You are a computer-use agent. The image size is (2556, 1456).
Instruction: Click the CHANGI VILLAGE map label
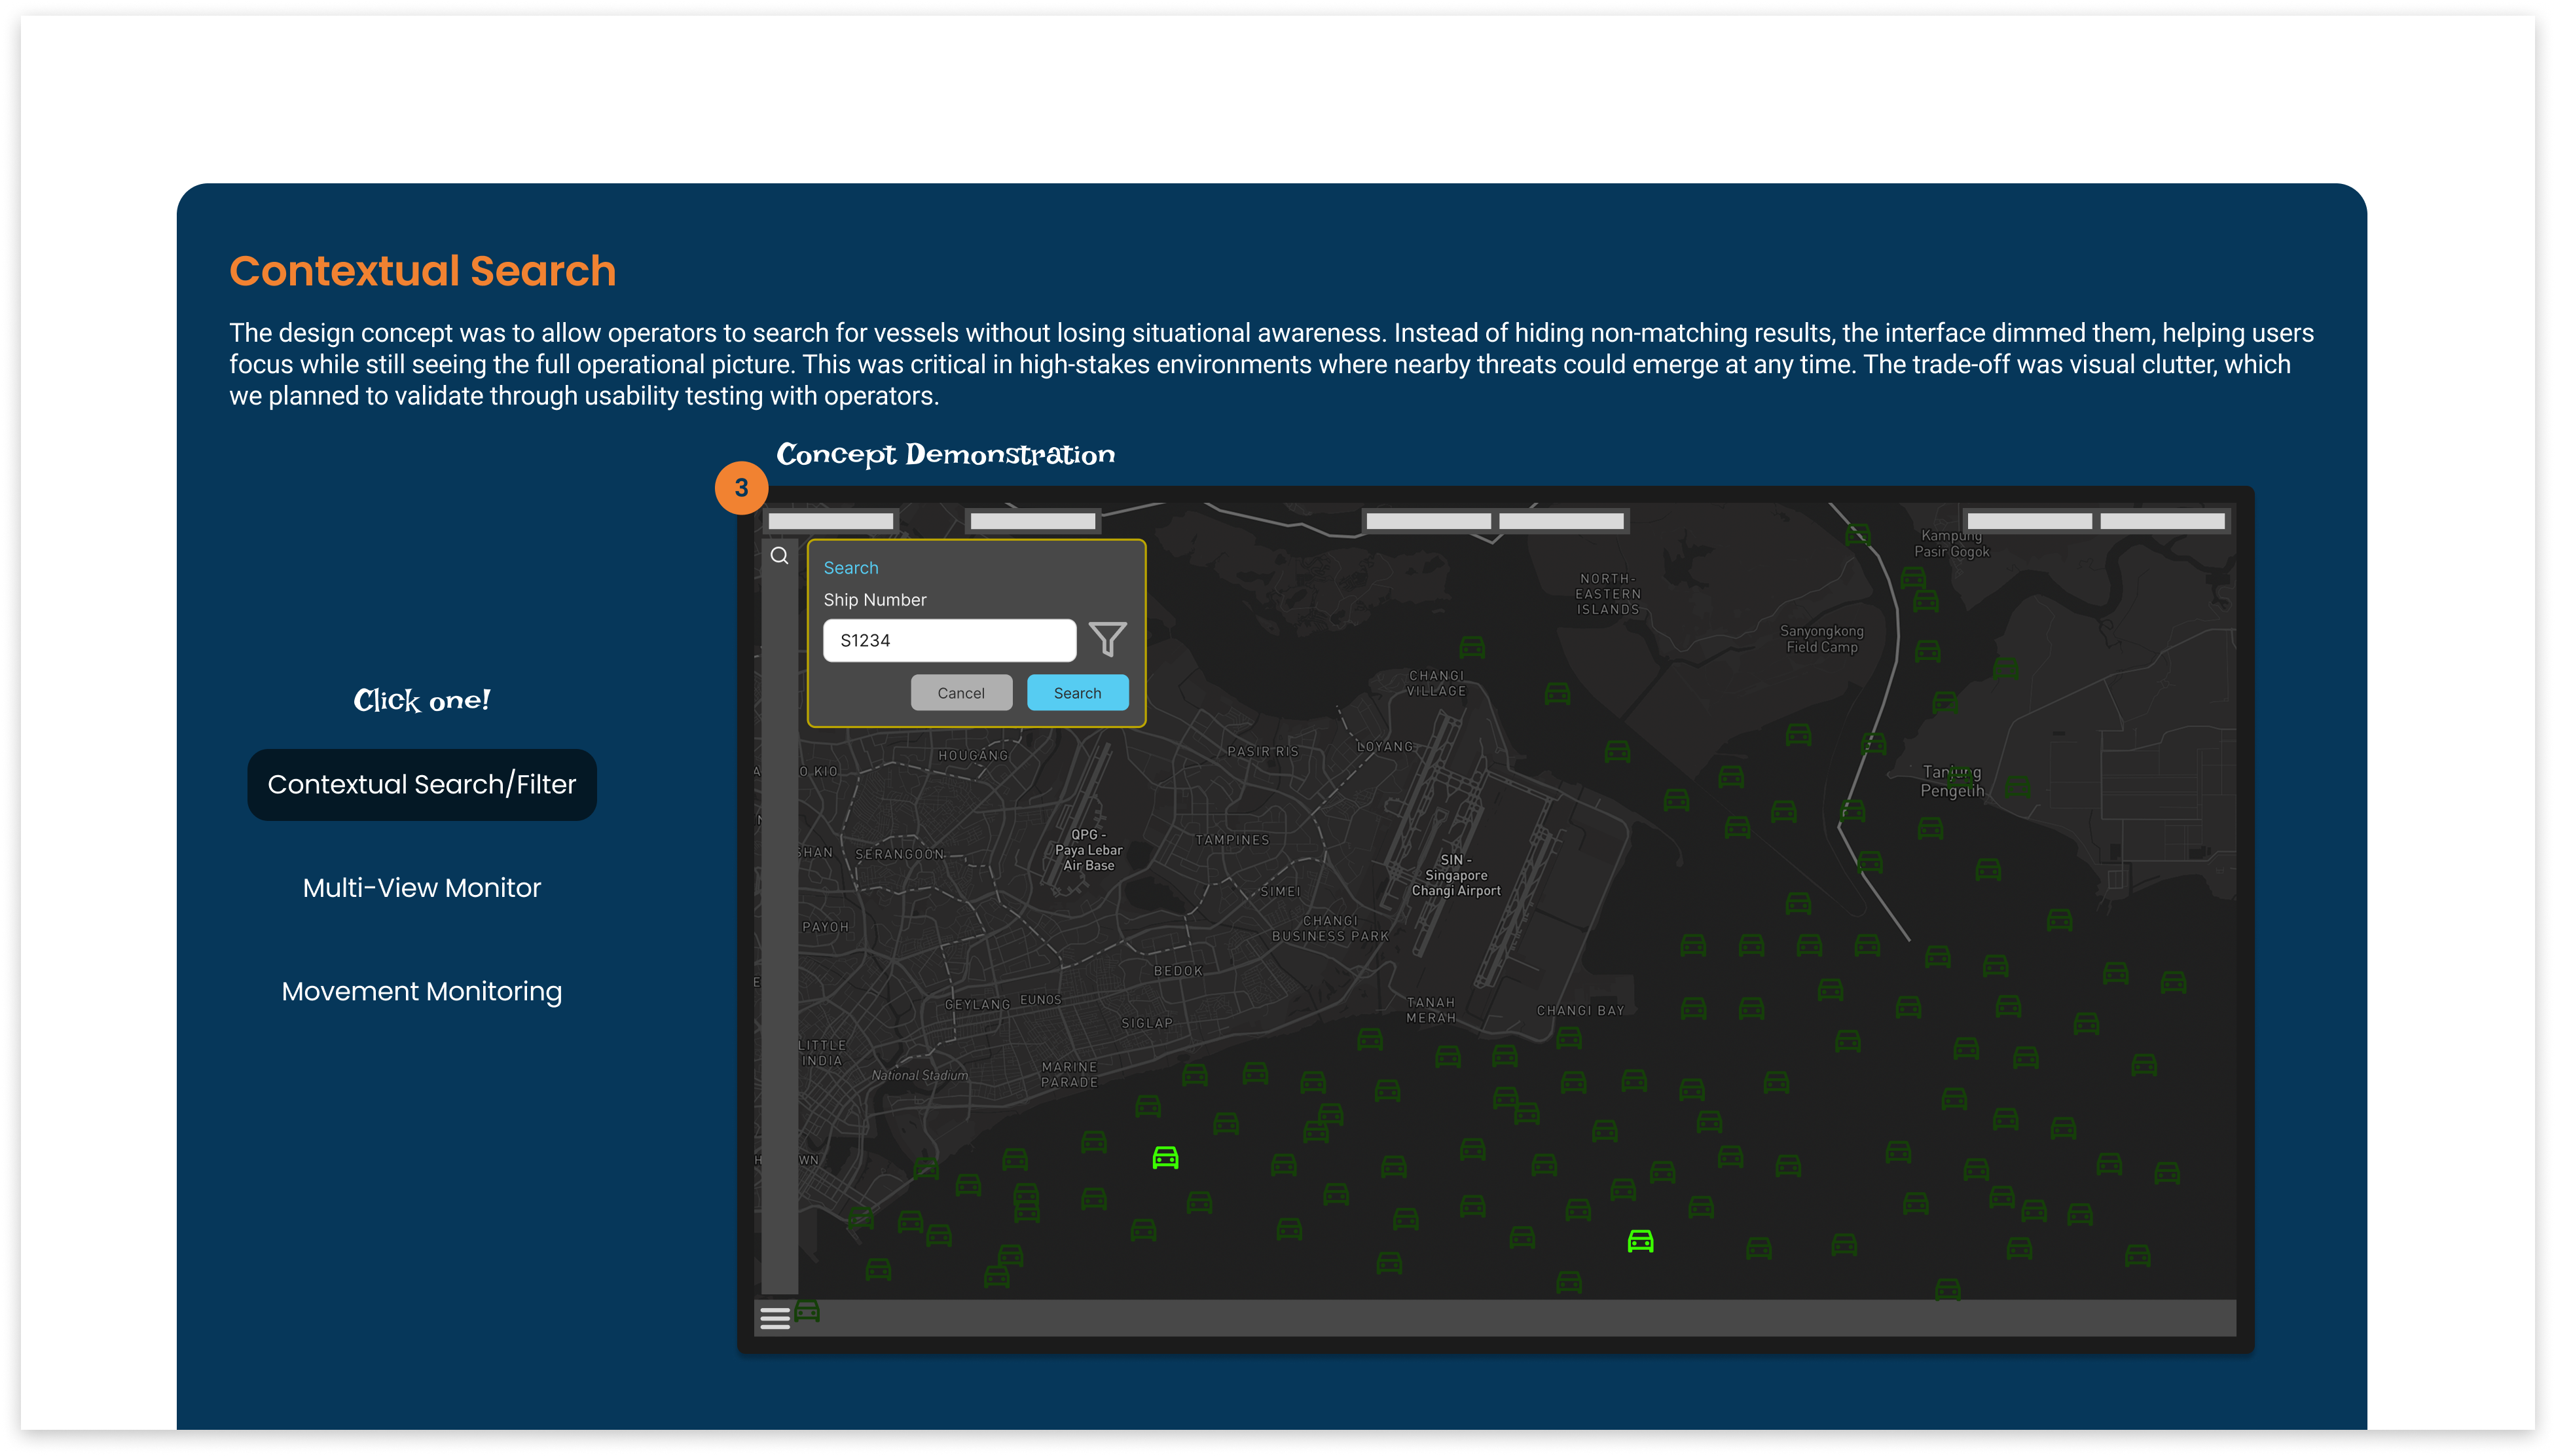[1436, 684]
